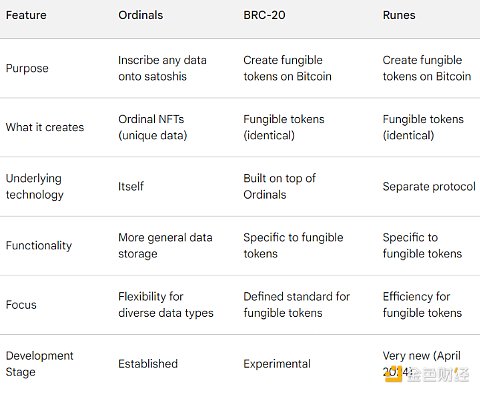Click the yellow watermark logo icon
Screen dimensions: 480x393
click(x=394, y=374)
